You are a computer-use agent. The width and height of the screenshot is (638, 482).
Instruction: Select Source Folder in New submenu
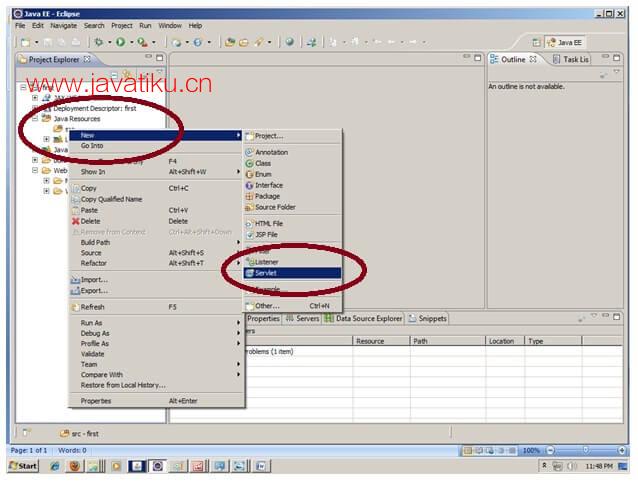click(x=292, y=207)
